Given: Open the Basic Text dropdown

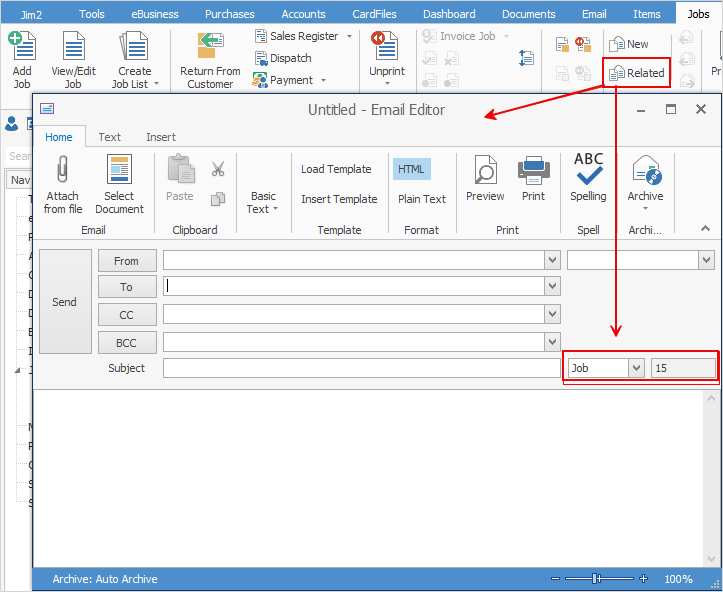Looking at the screenshot, I should click(x=263, y=202).
